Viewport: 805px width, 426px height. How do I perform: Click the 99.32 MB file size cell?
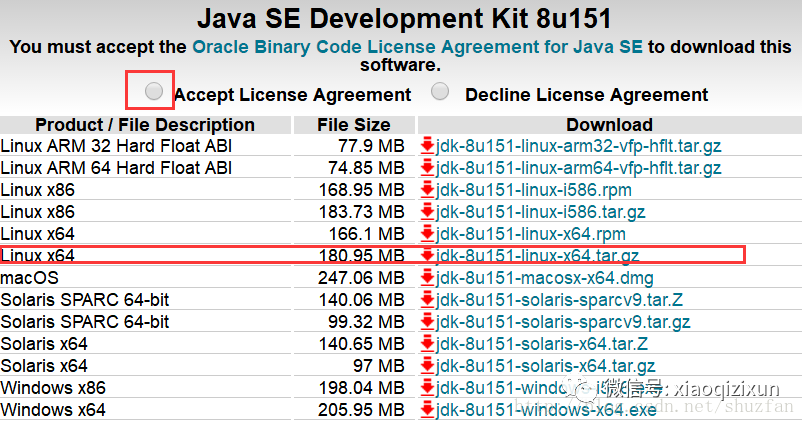pos(367,322)
